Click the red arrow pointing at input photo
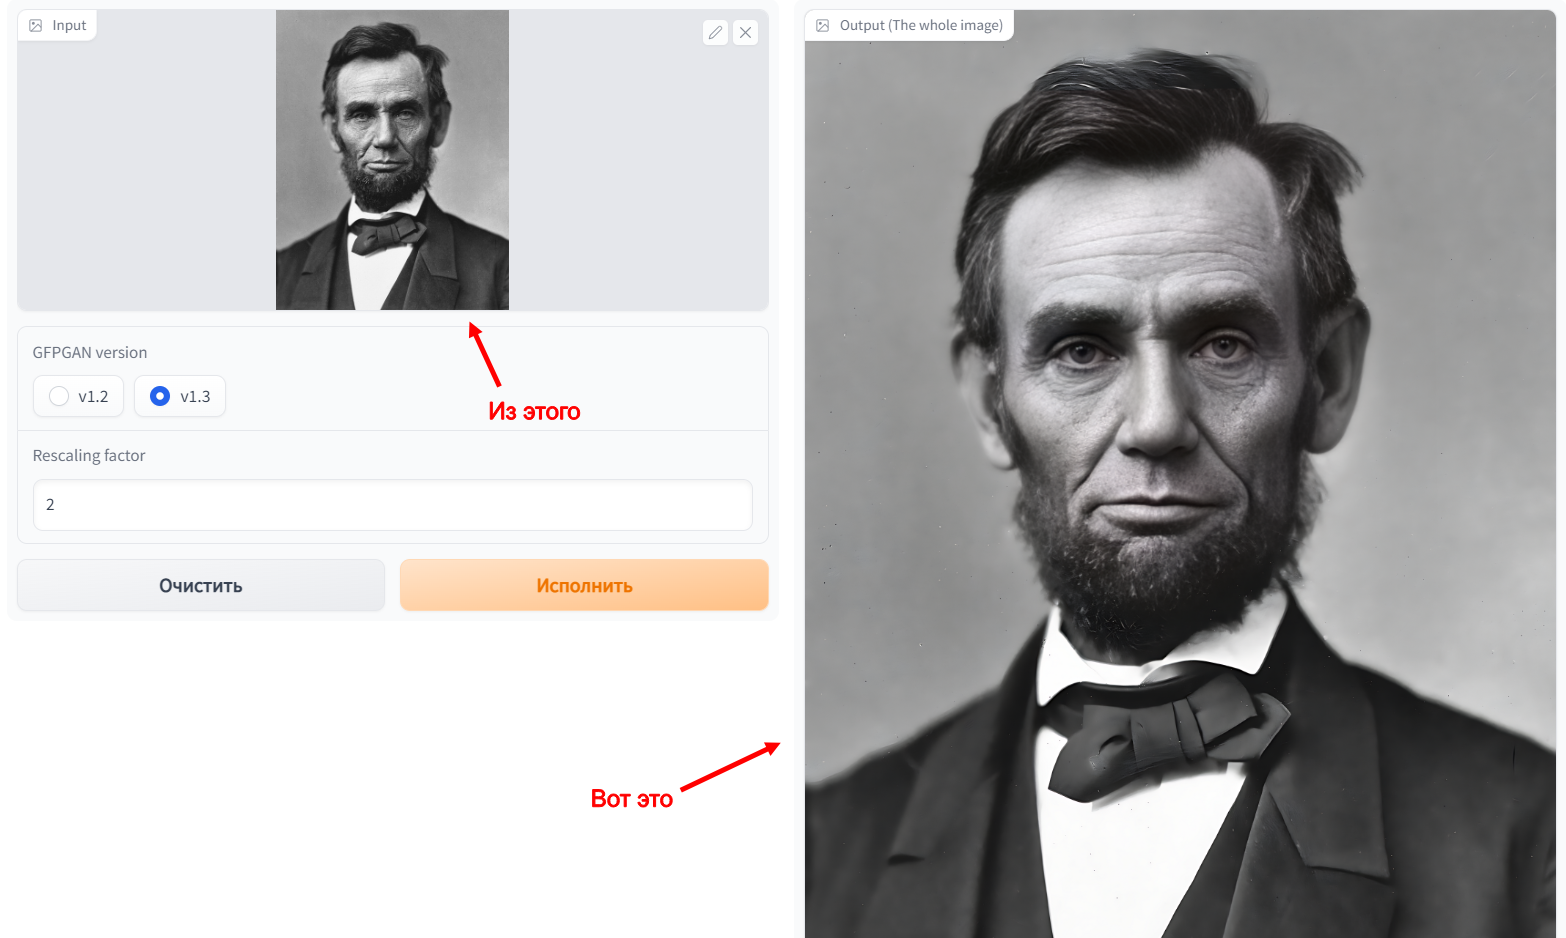The width and height of the screenshot is (1566, 938). click(x=484, y=354)
